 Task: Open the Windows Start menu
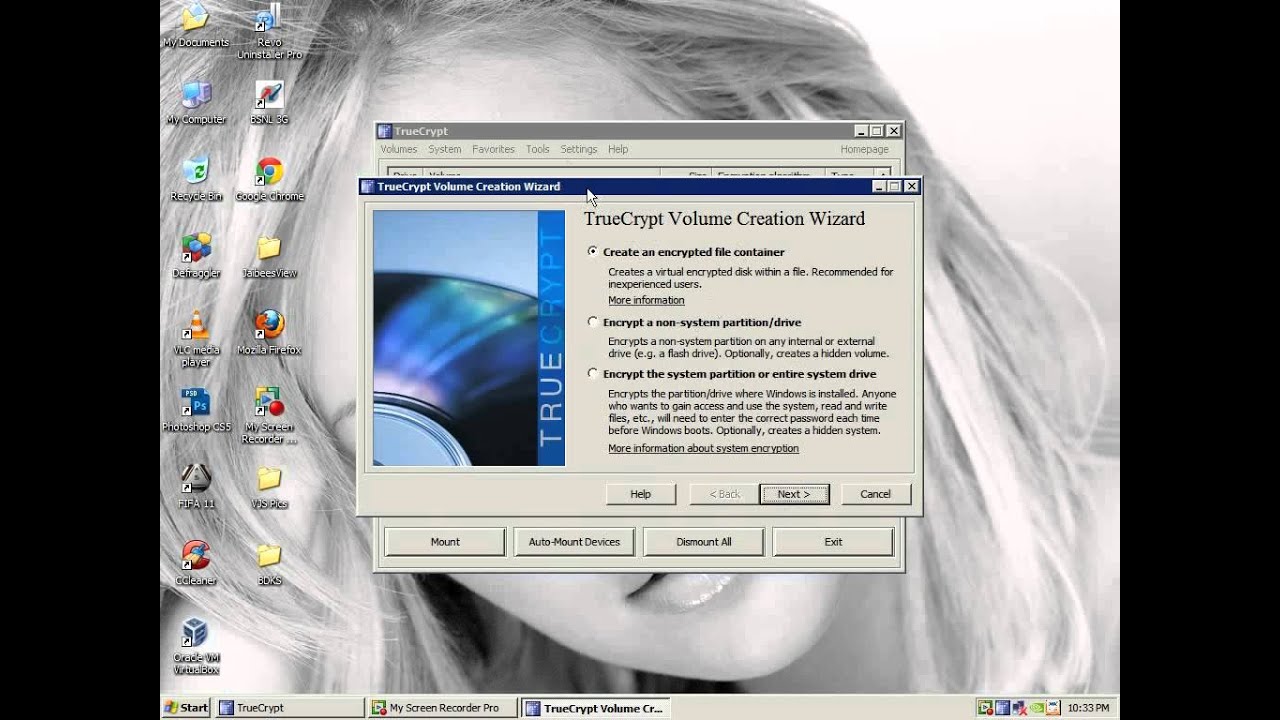point(187,708)
